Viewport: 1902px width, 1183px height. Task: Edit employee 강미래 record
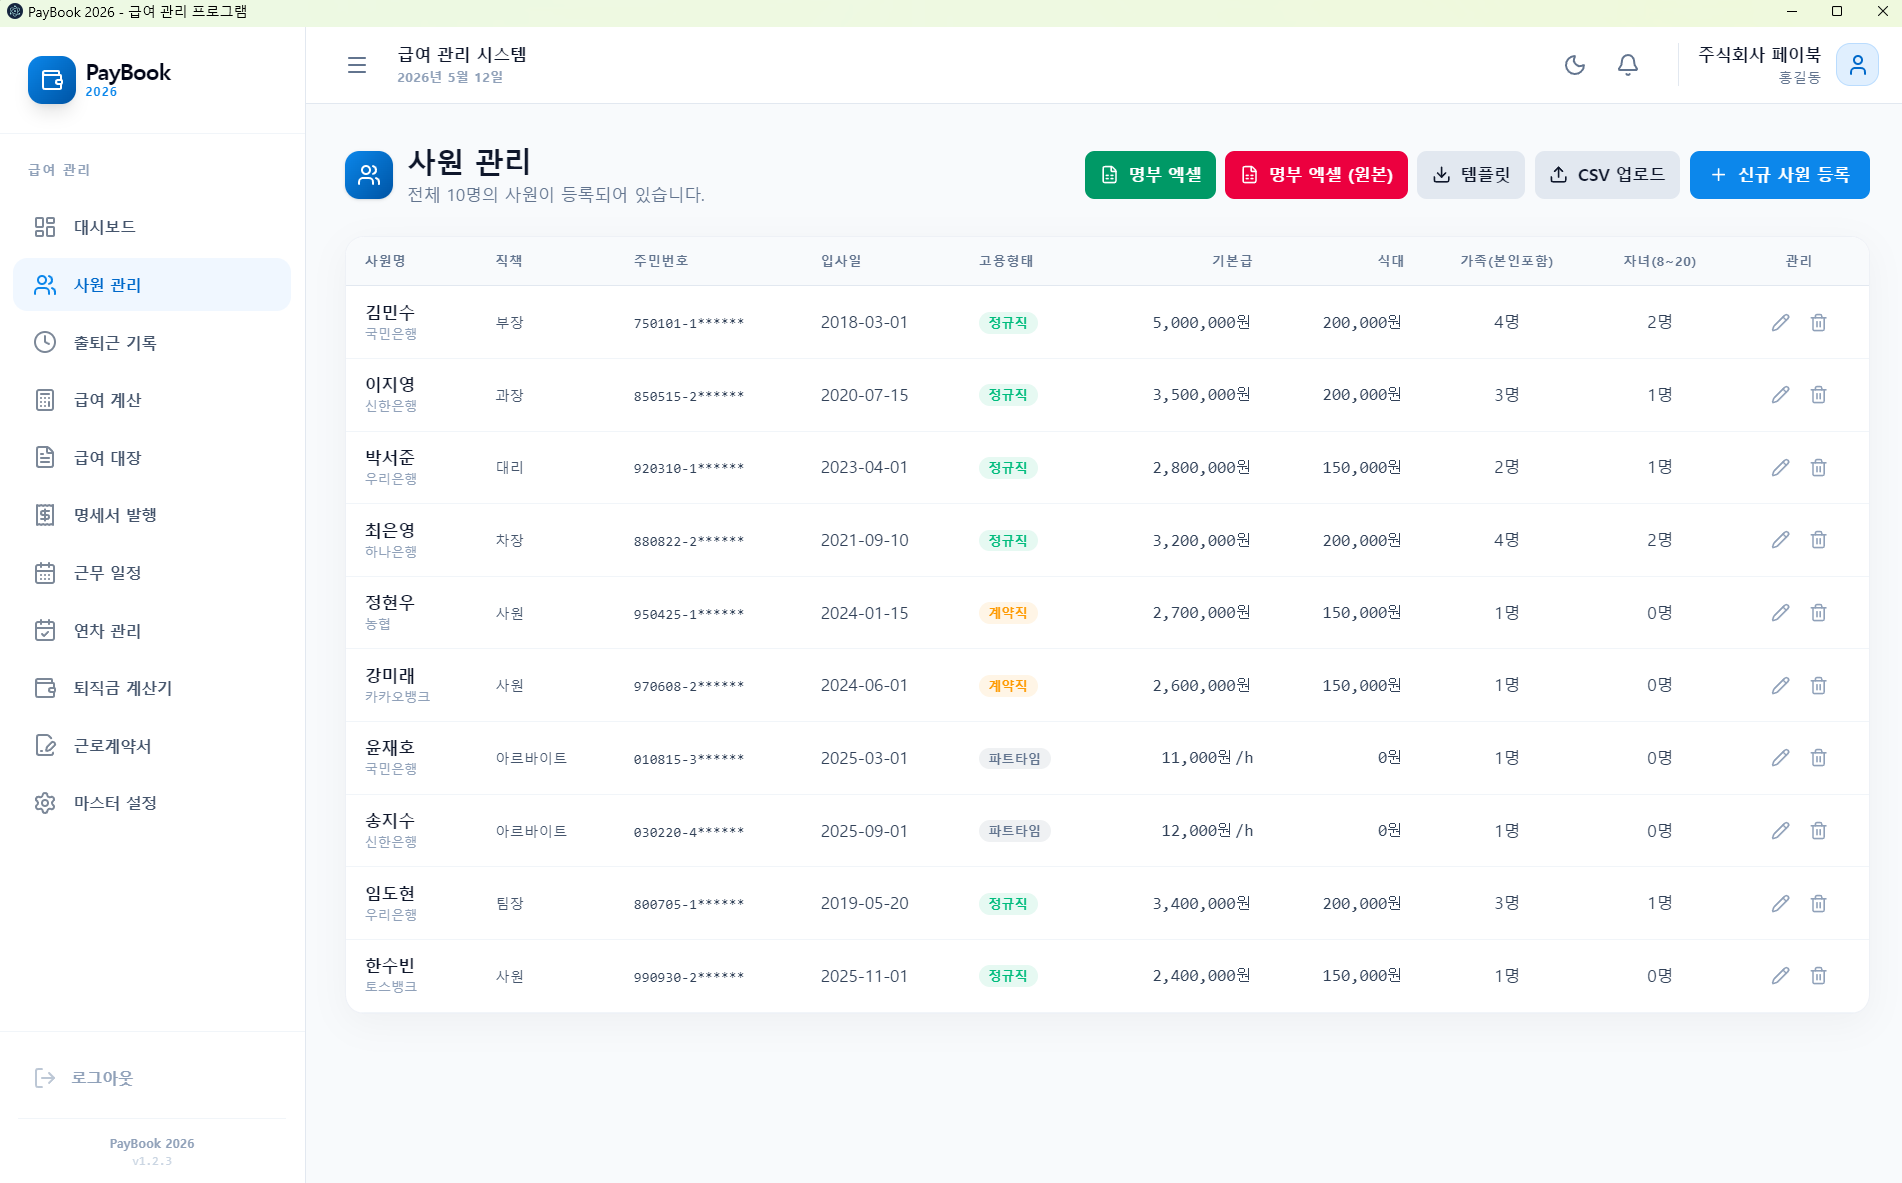(1781, 685)
